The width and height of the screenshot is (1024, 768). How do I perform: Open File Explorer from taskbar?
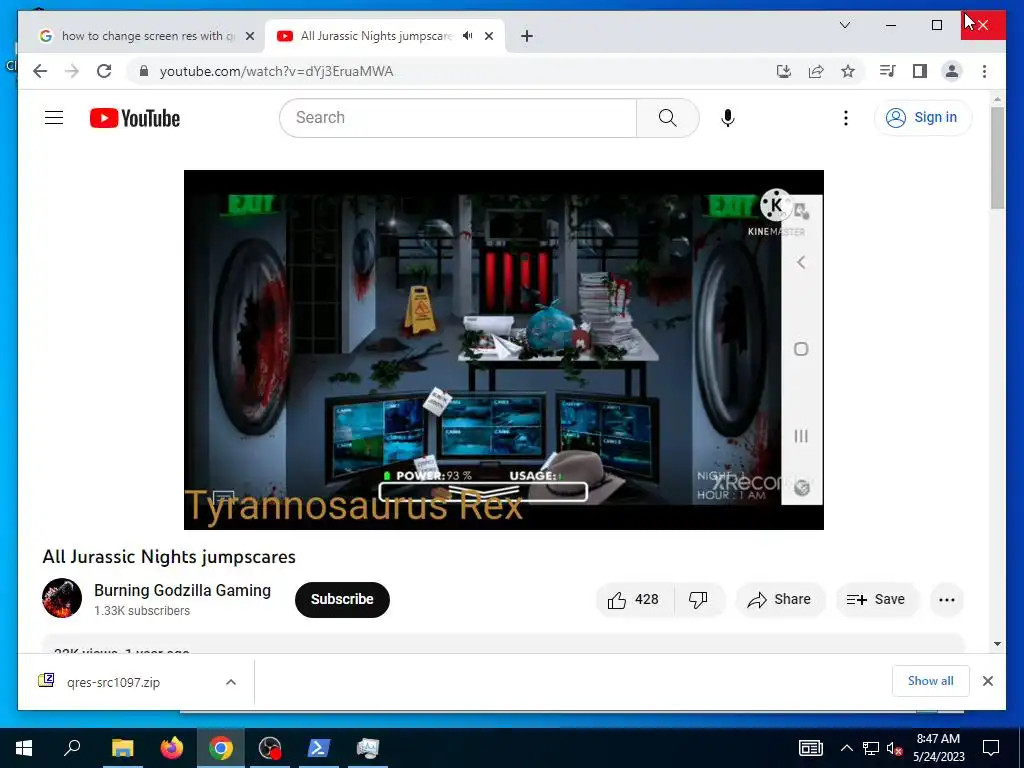[x=122, y=748]
